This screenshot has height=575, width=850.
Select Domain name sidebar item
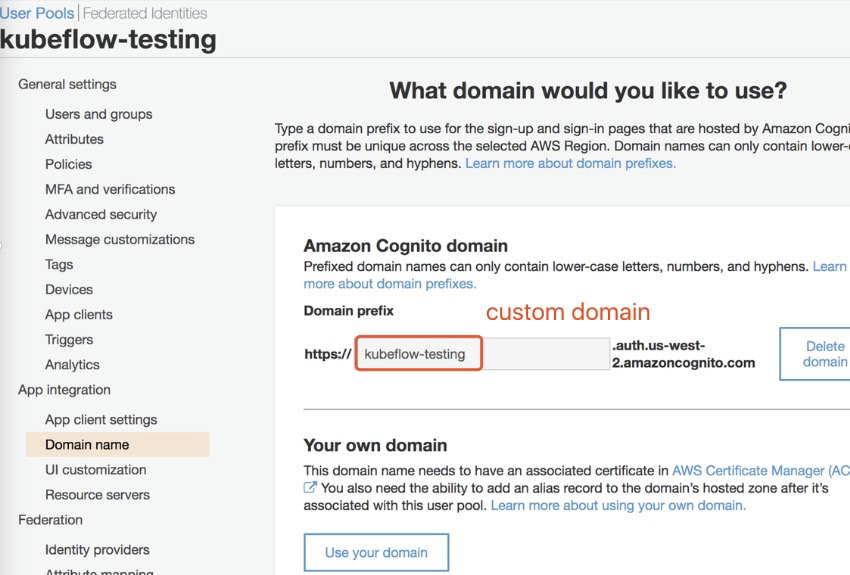coord(117,445)
